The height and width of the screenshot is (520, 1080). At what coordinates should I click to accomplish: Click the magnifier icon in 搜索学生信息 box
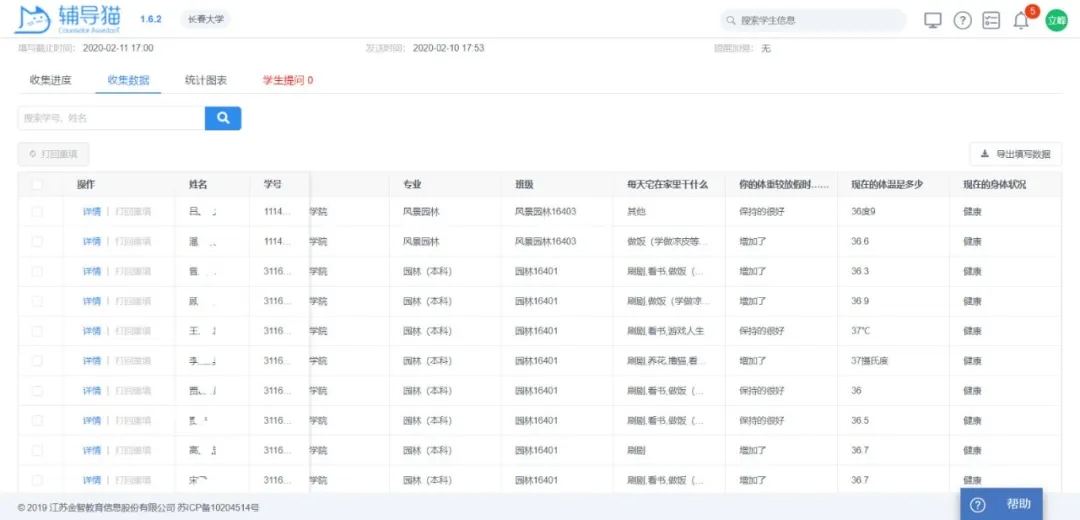[731, 21]
